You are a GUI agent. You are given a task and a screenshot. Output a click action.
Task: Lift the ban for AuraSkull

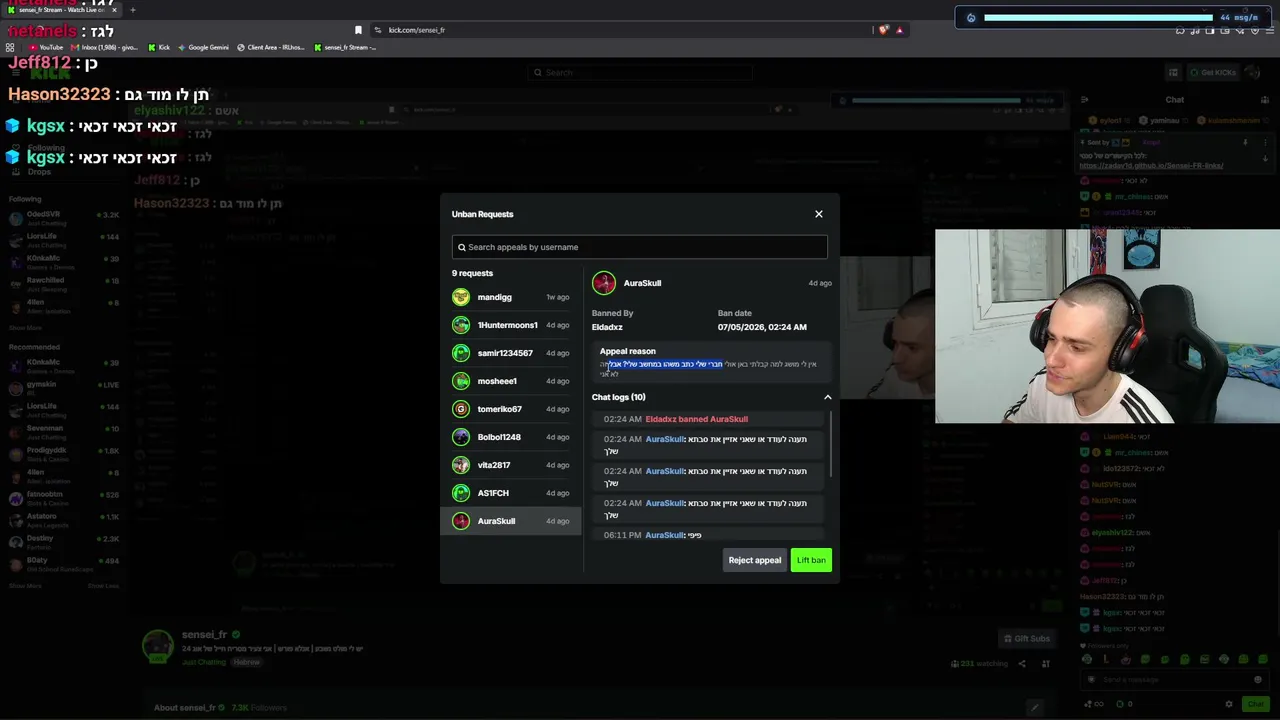(x=811, y=560)
